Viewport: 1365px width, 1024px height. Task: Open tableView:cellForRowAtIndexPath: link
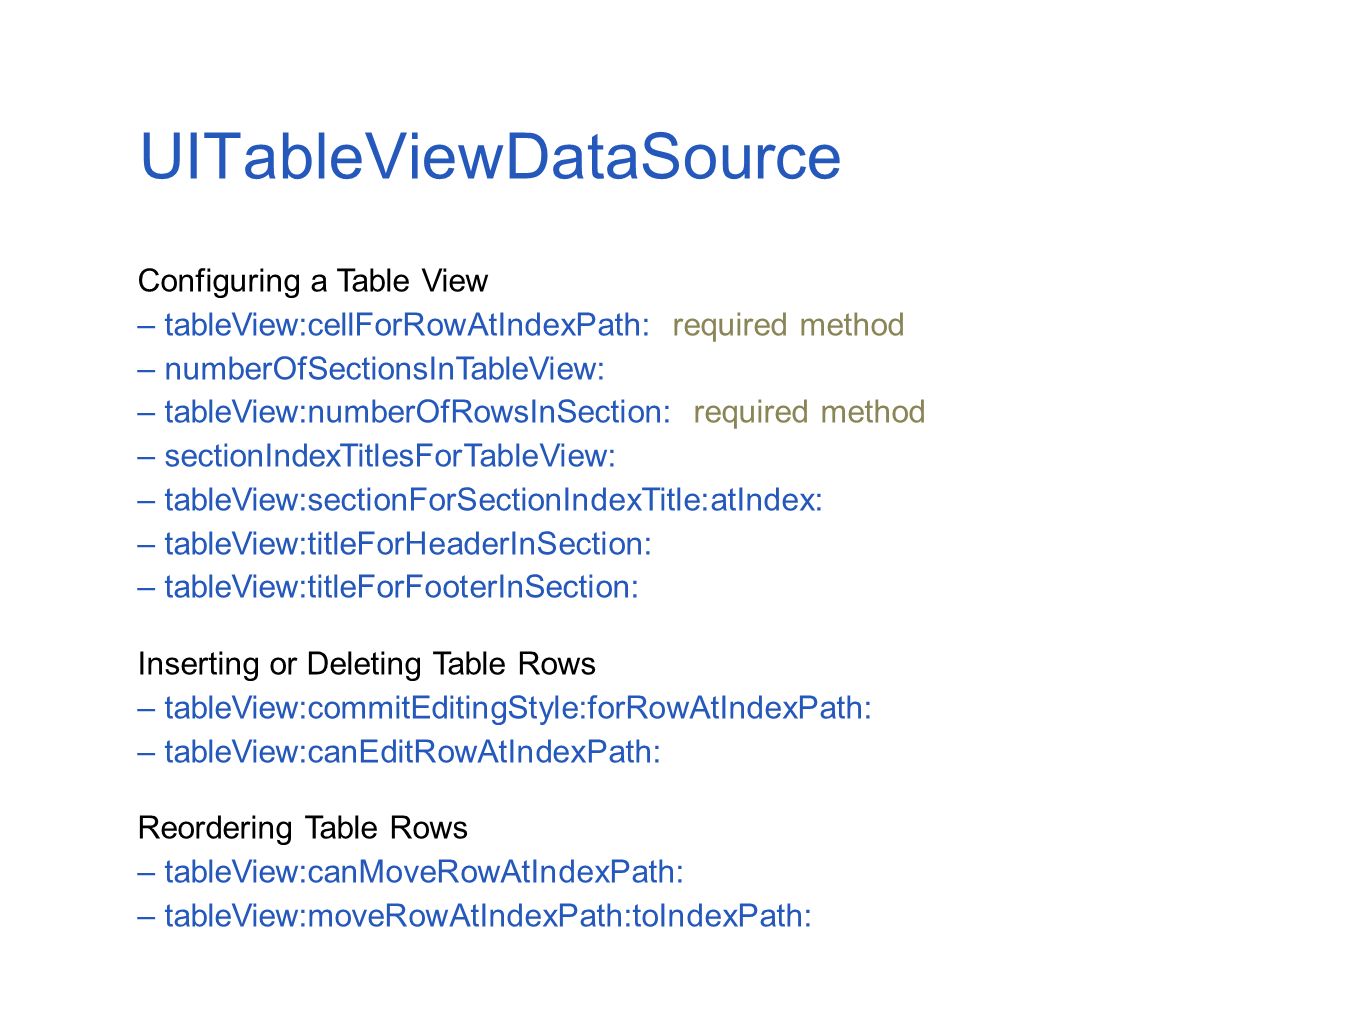click(407, 325)
